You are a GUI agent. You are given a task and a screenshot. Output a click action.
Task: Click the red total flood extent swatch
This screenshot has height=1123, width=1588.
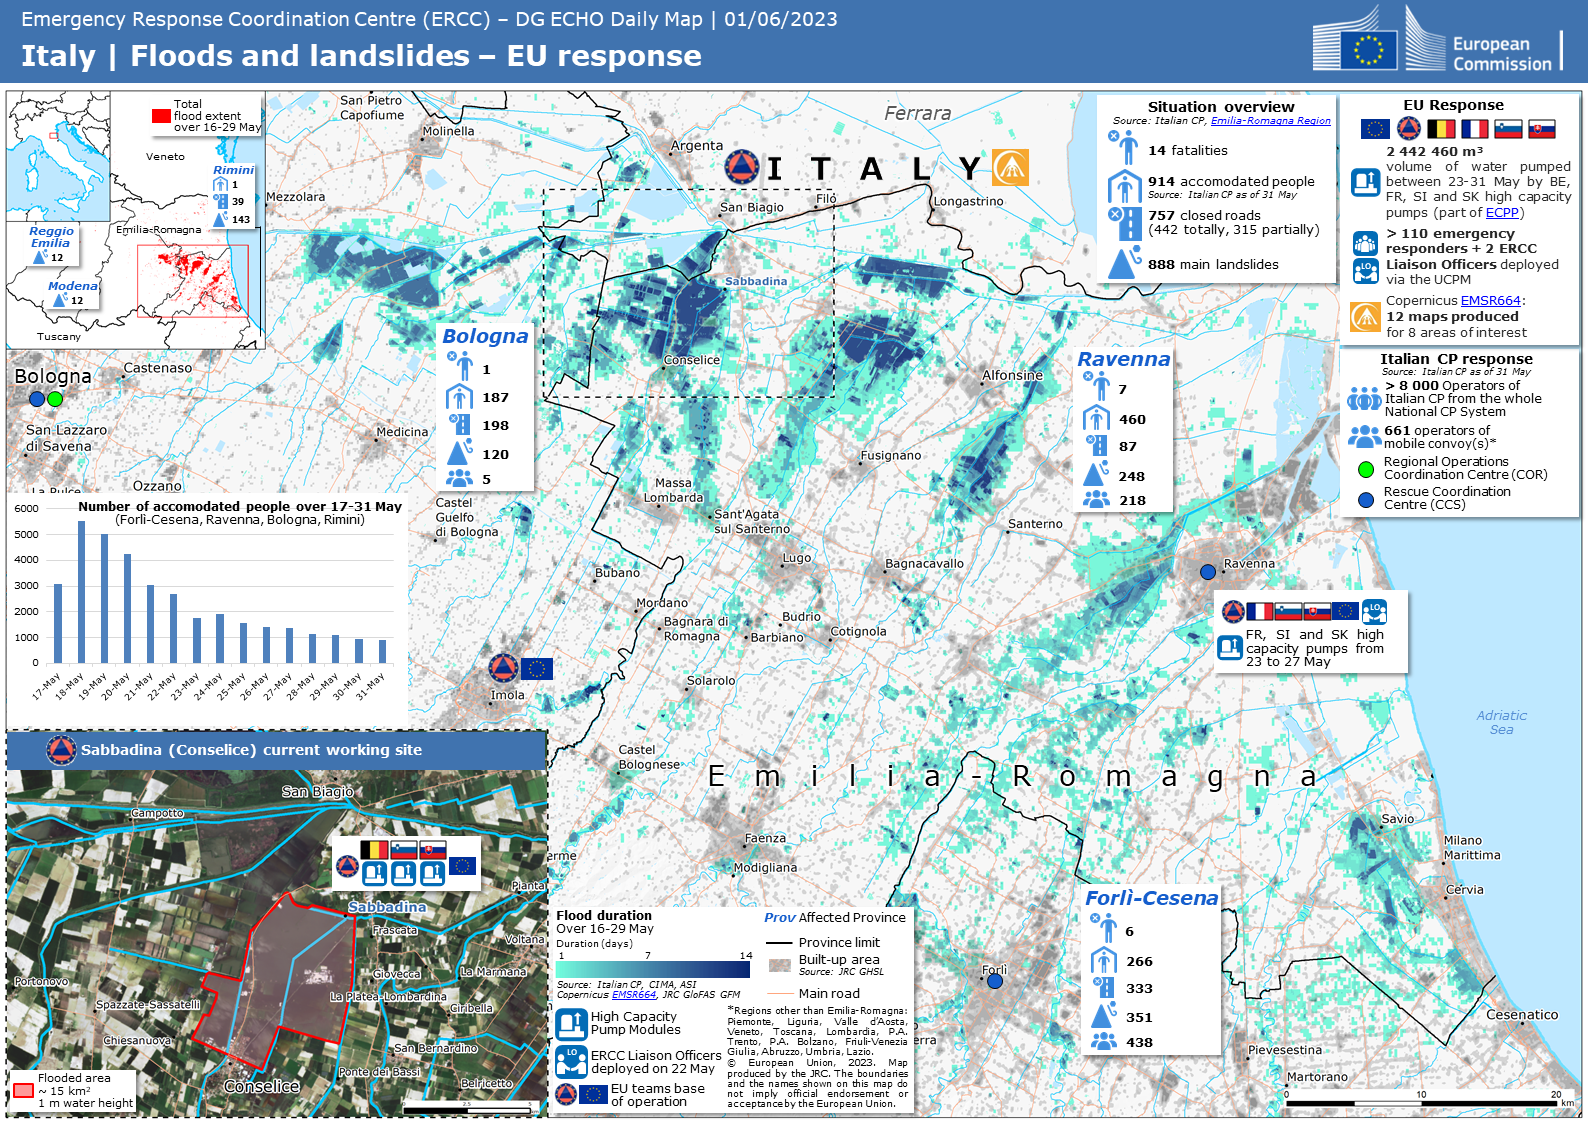161,116
